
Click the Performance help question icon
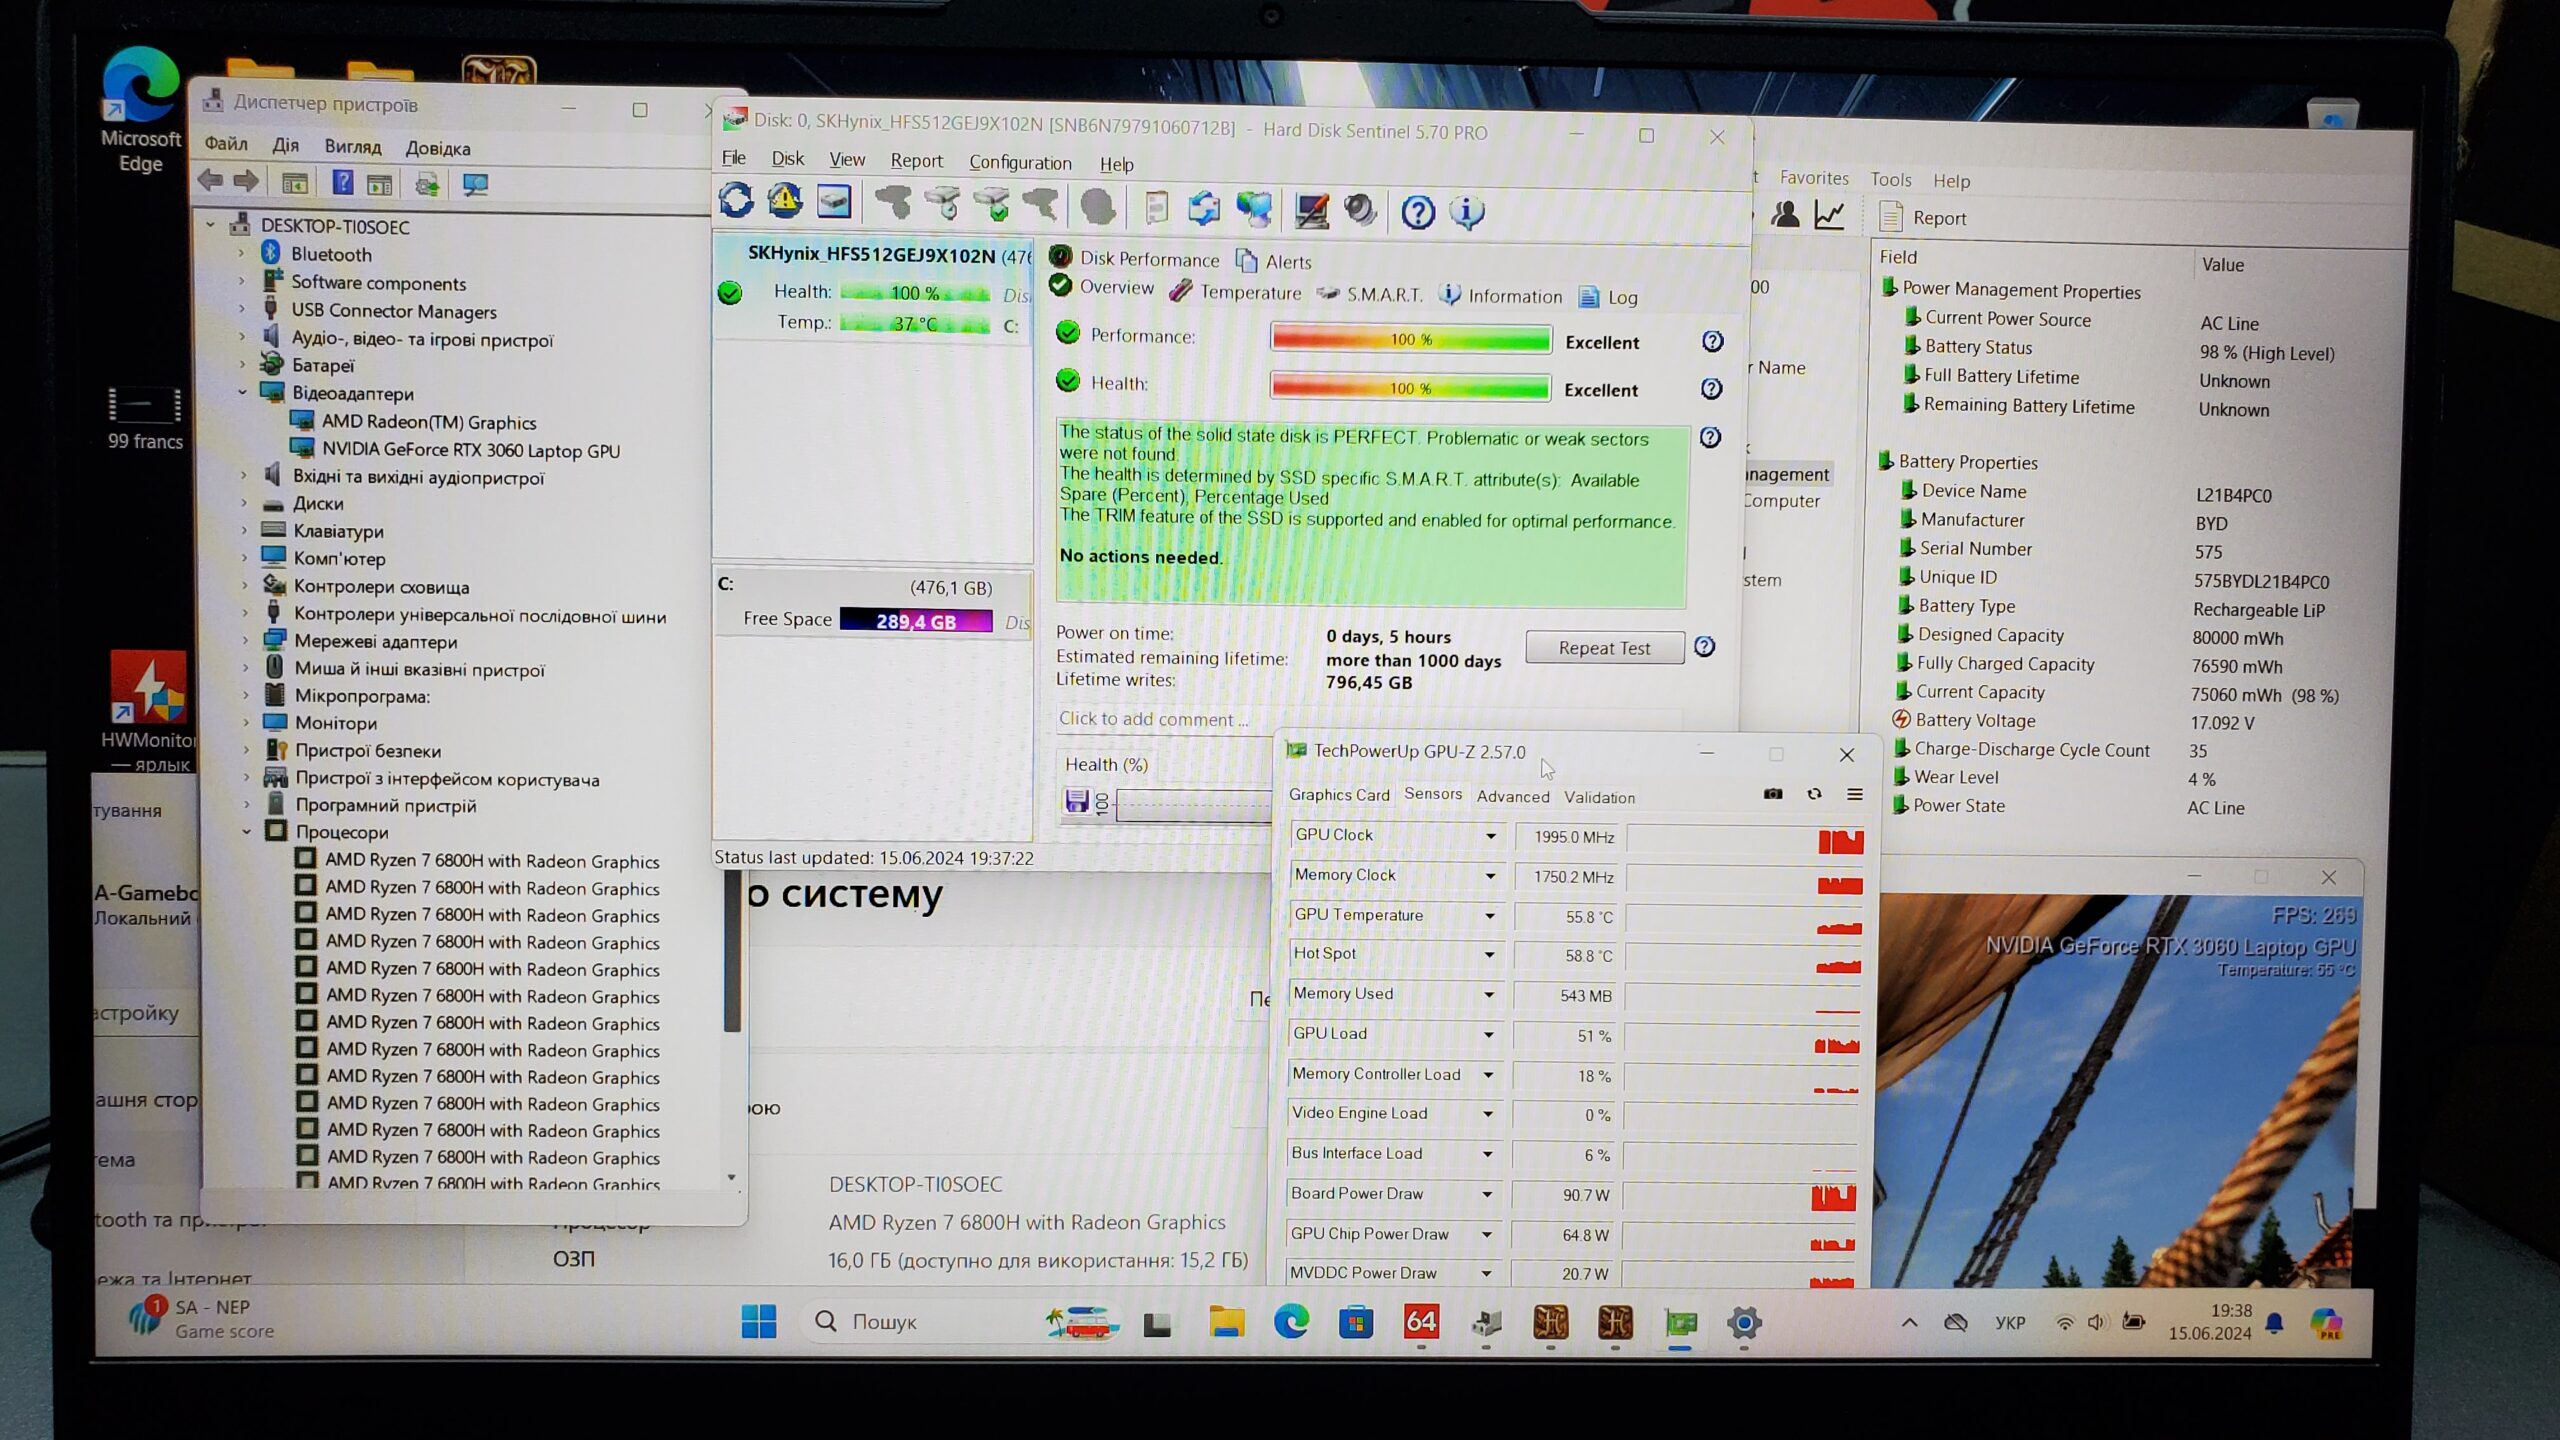click(1712, 342)
